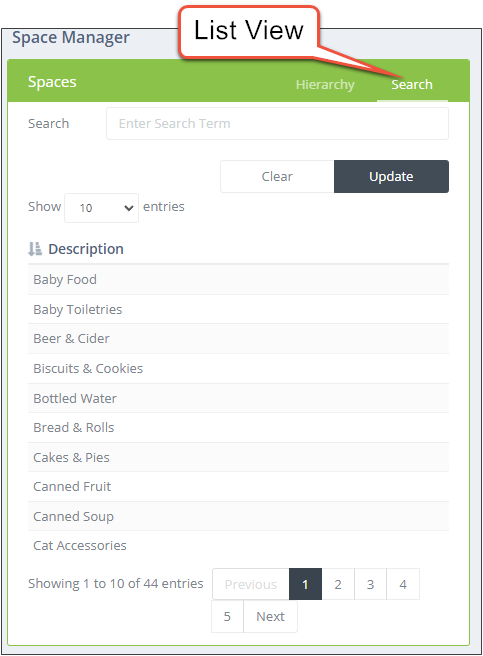483x656 pixels.
Task: Jump to page 4 of entries
Action: tap(403, 584)
